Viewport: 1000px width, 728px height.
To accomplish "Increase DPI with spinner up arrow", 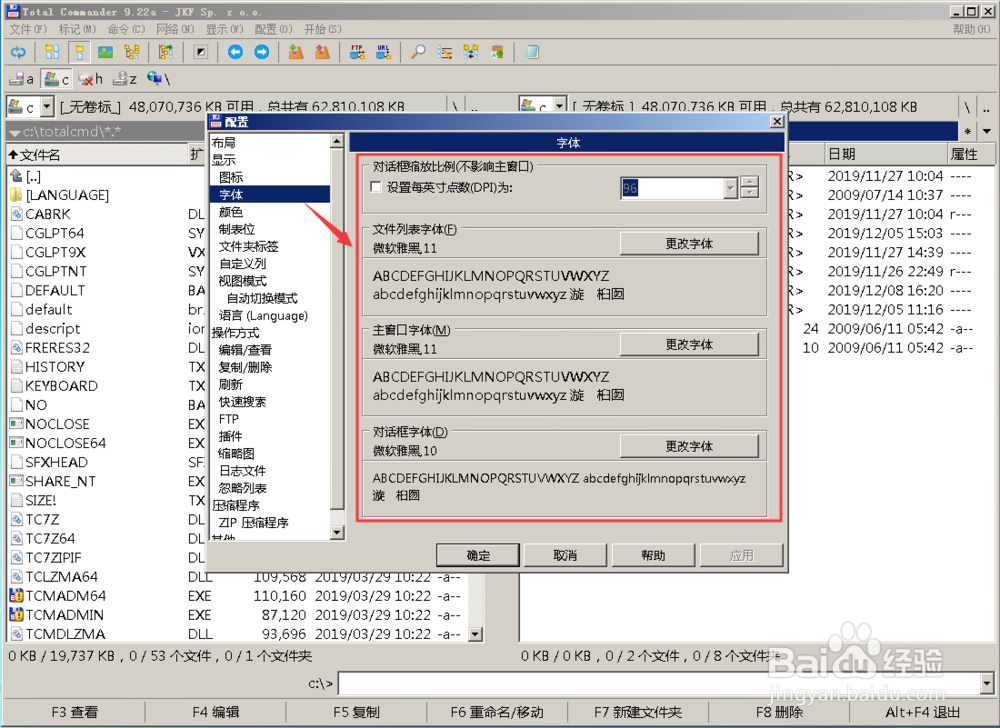I will tap(750, 182).
